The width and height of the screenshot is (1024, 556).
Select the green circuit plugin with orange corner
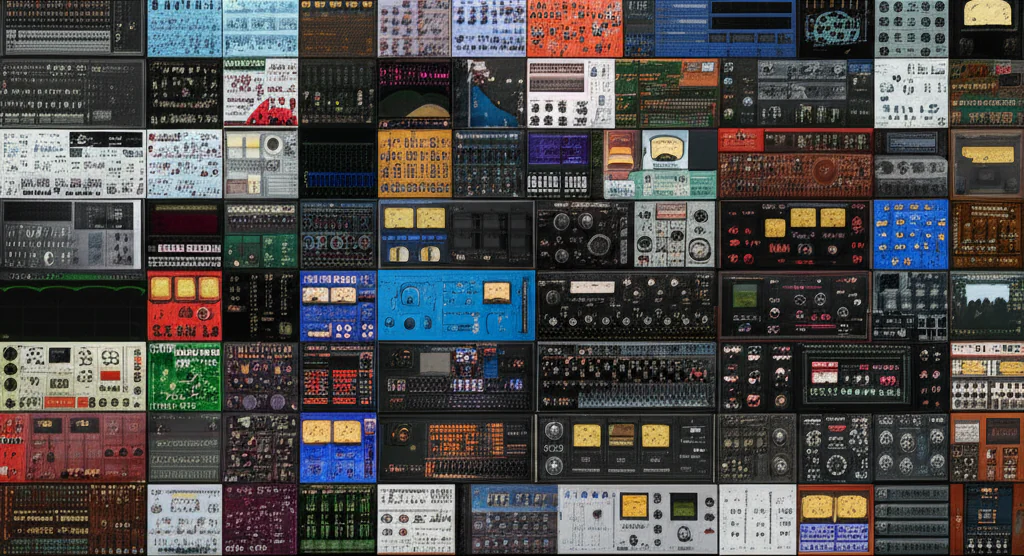(x=667, y=93)
